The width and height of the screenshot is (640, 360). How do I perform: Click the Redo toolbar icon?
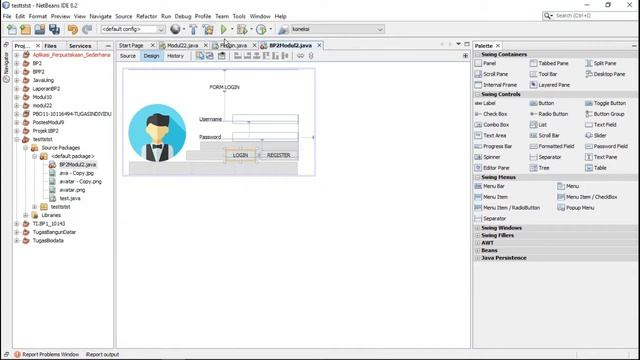(x=87, y=29)
